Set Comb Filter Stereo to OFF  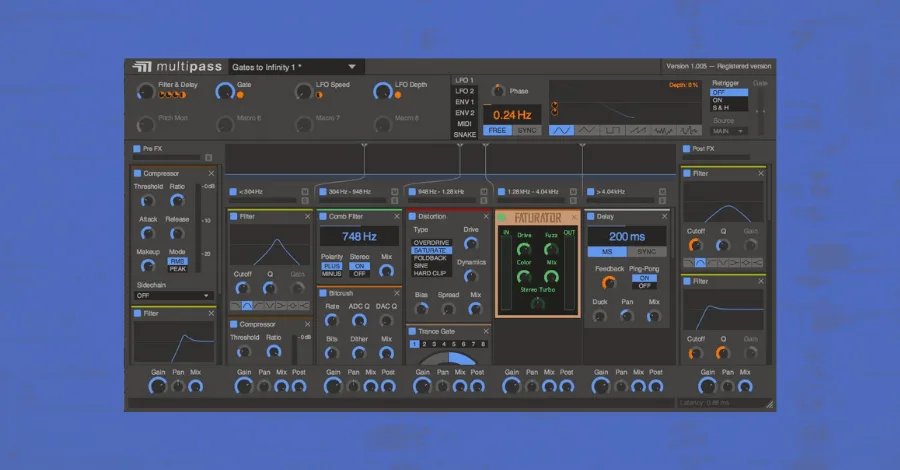pyautogui.click(x=359, y=274)
